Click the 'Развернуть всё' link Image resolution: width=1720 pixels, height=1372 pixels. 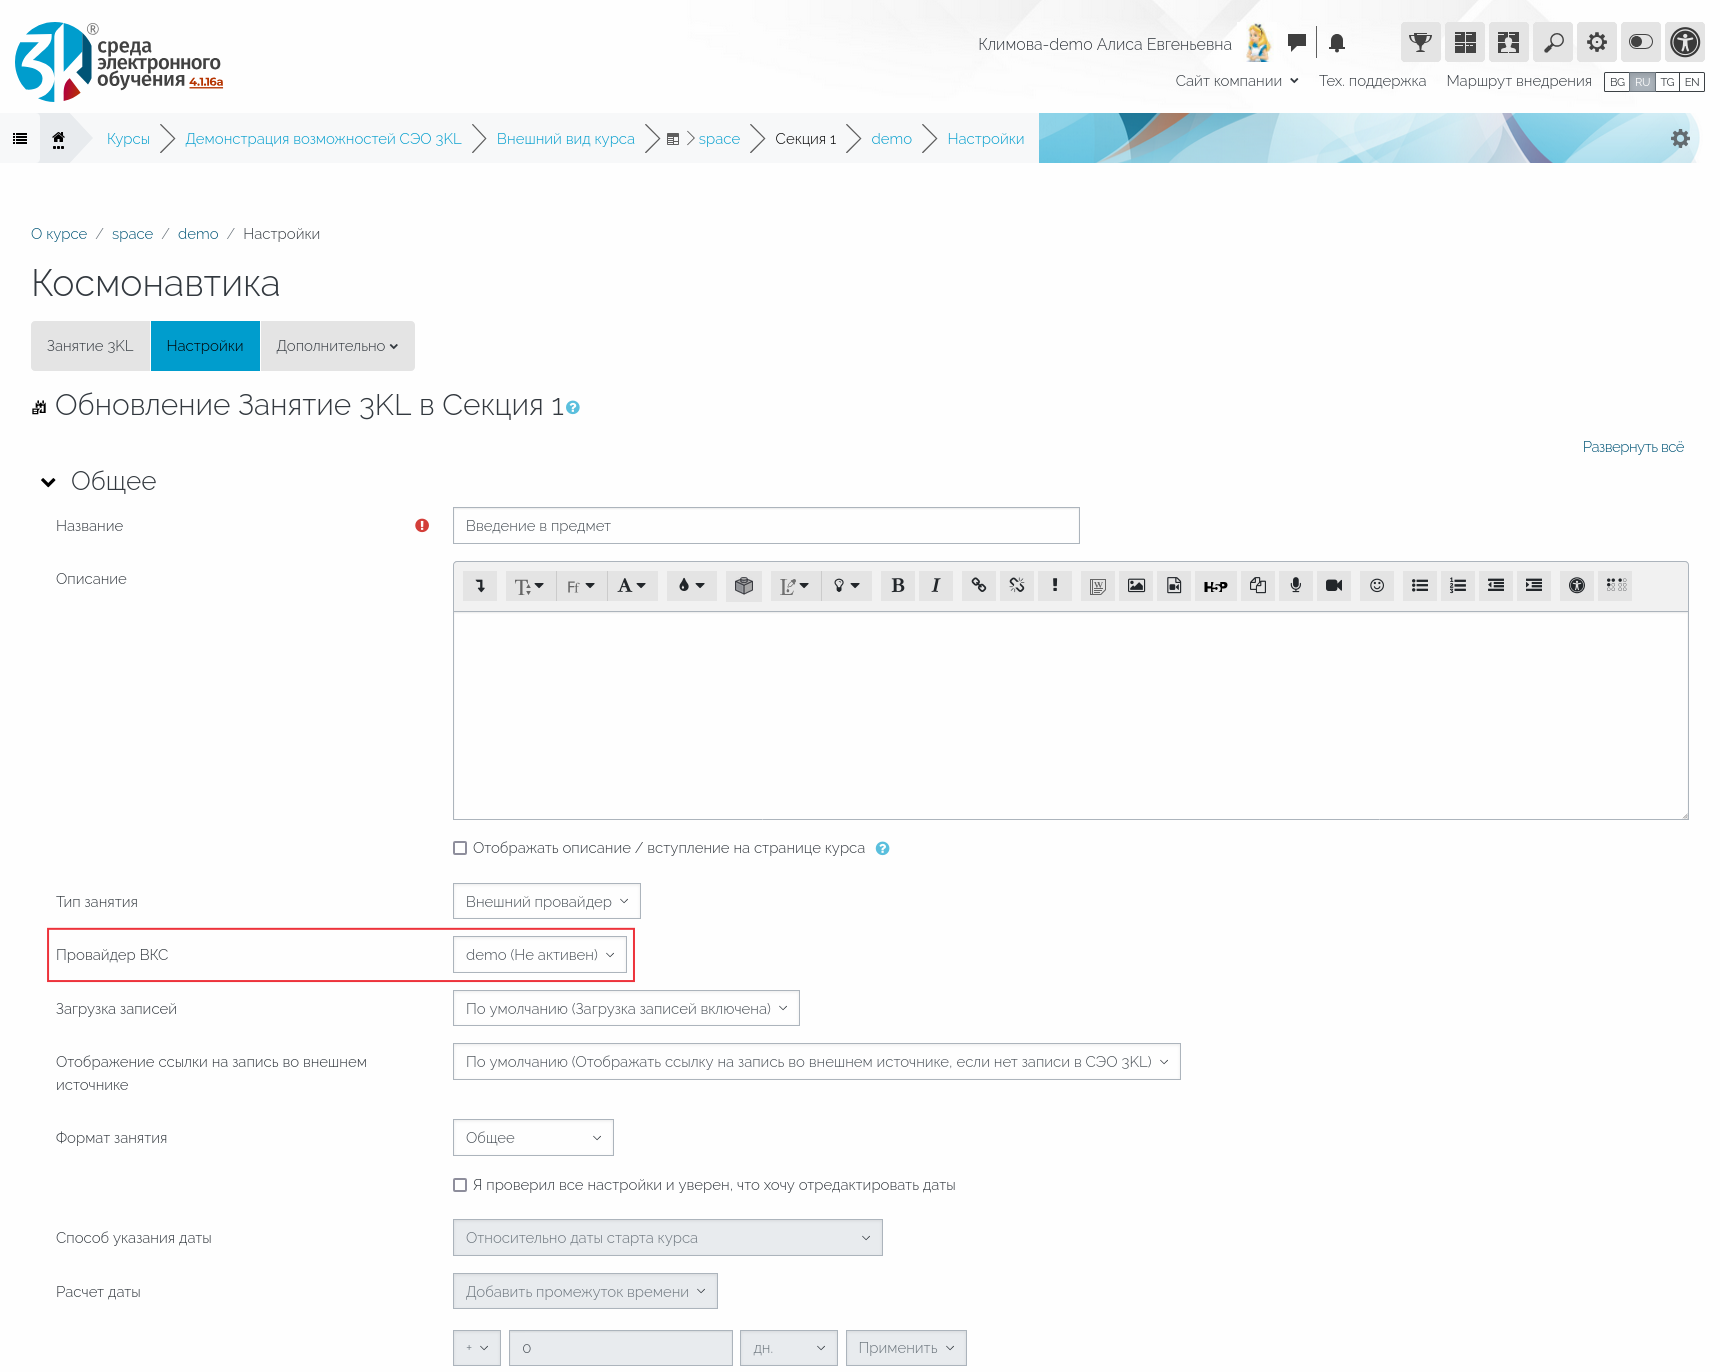tap(1632, 447)
